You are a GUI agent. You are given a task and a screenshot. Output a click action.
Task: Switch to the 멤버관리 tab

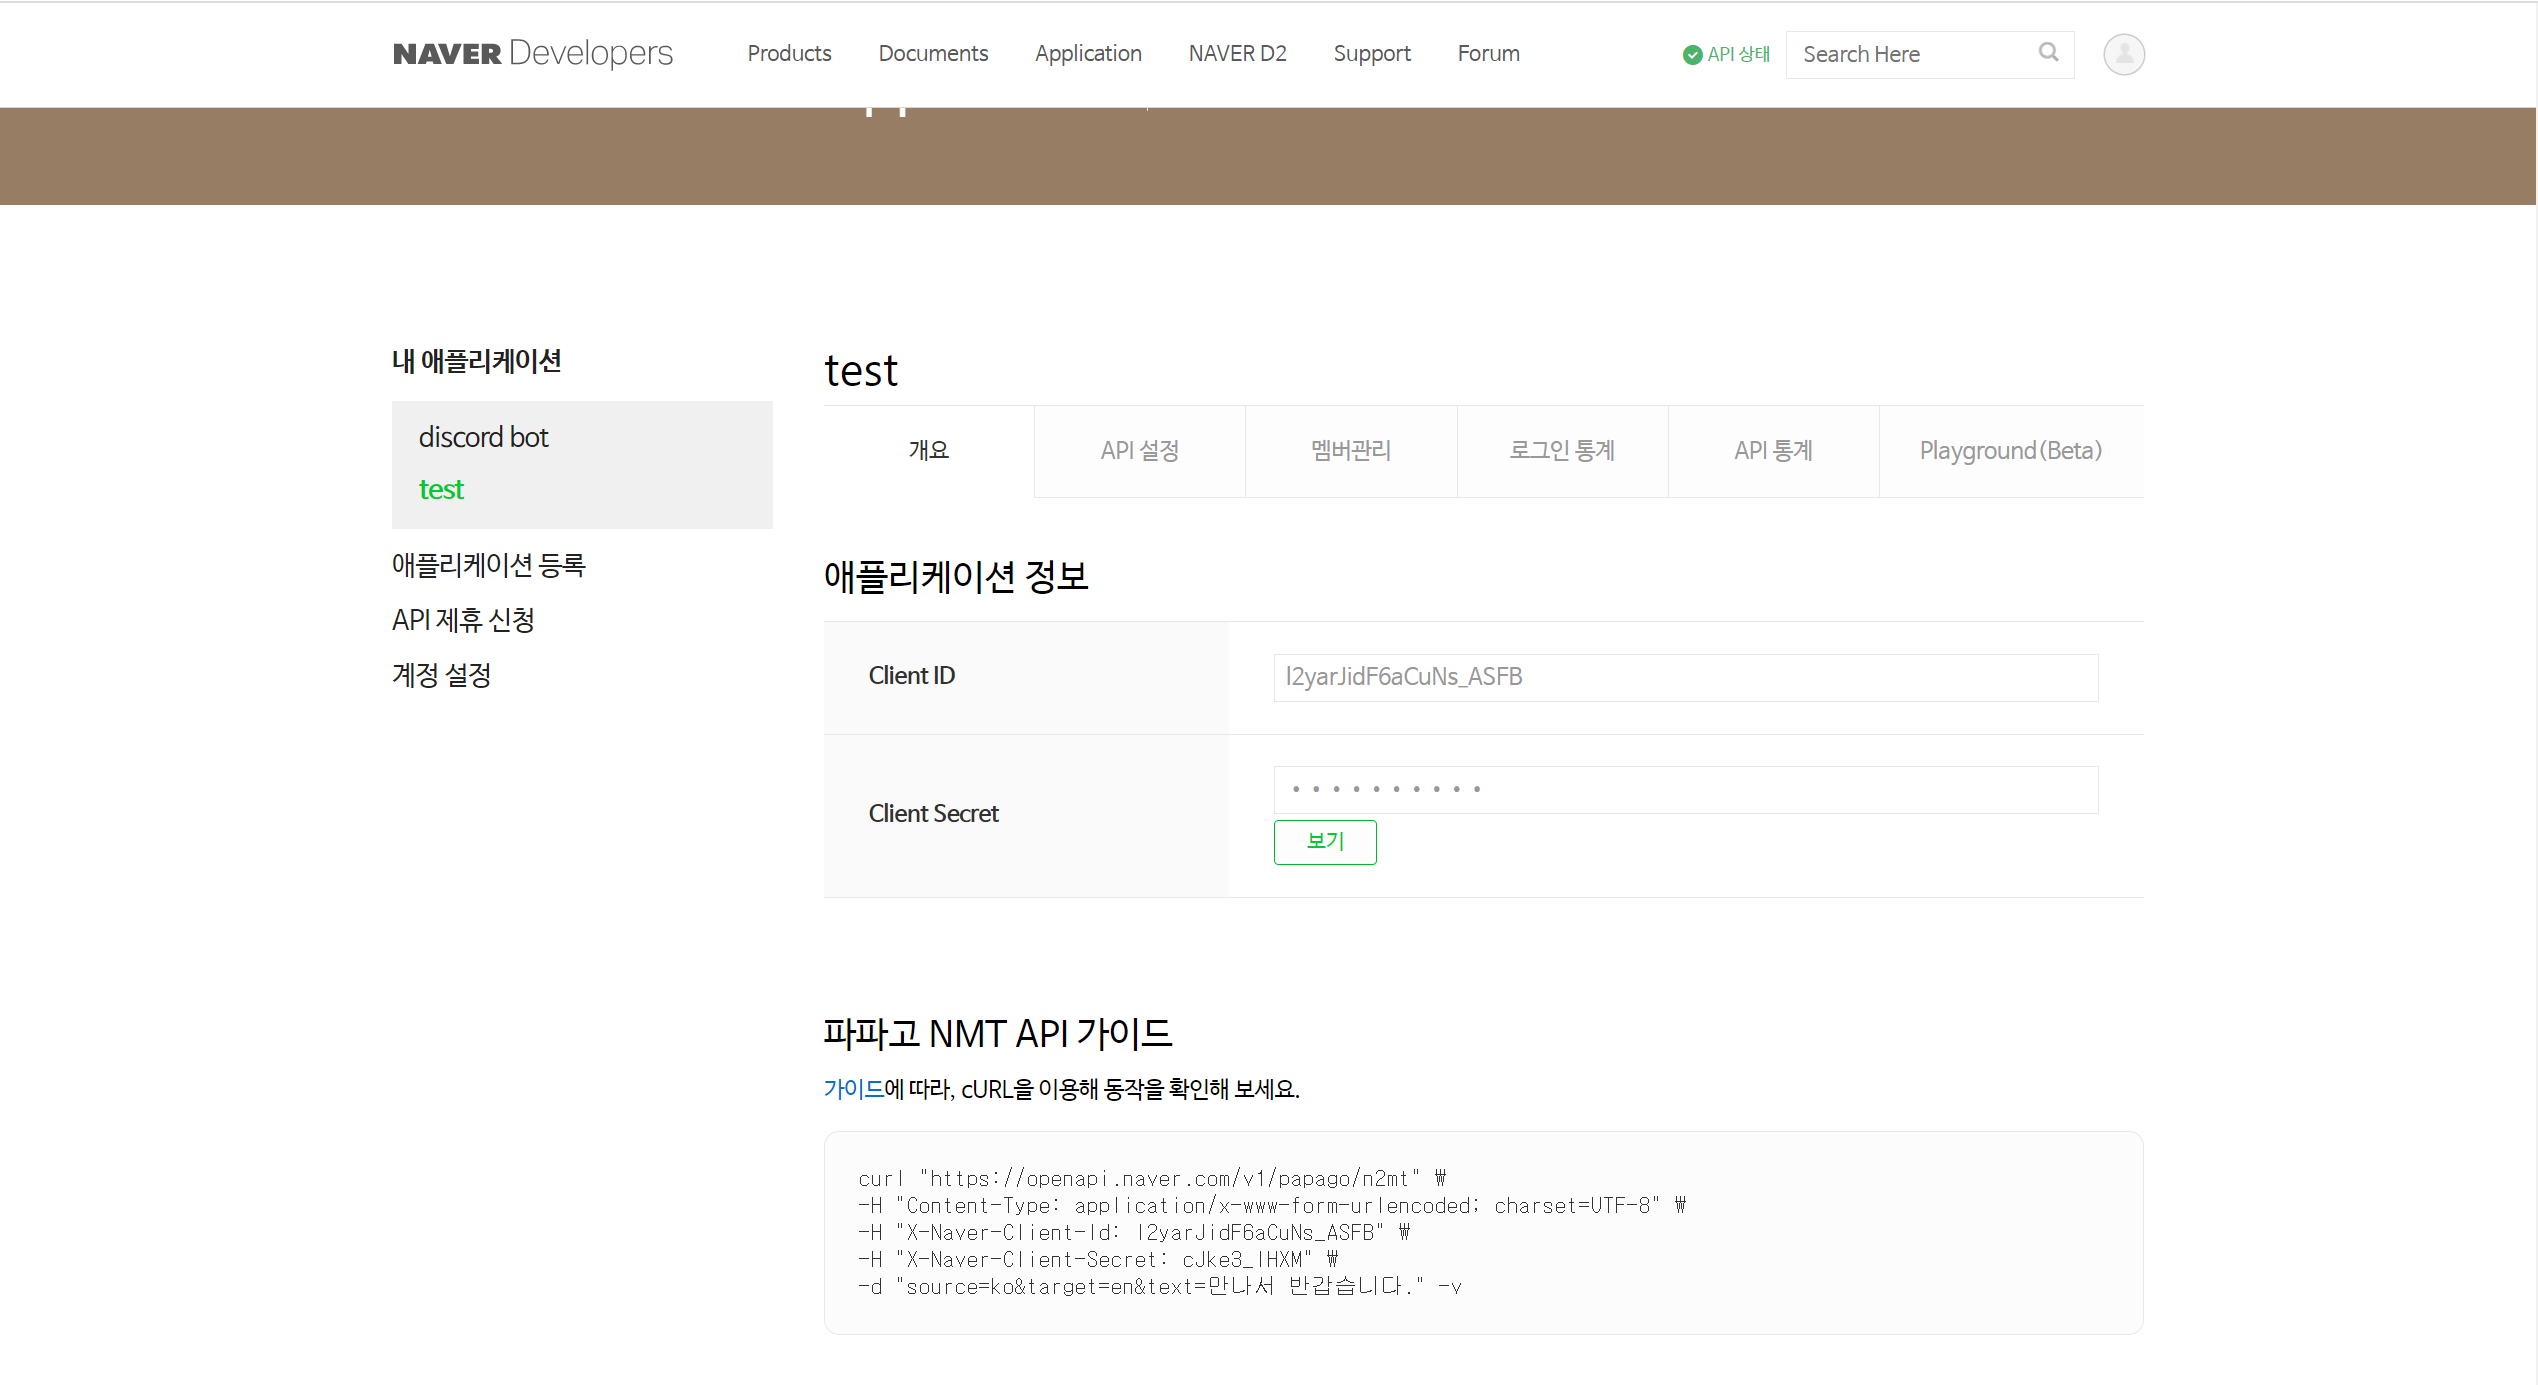pyautogui.click(x=1350, y=451)
